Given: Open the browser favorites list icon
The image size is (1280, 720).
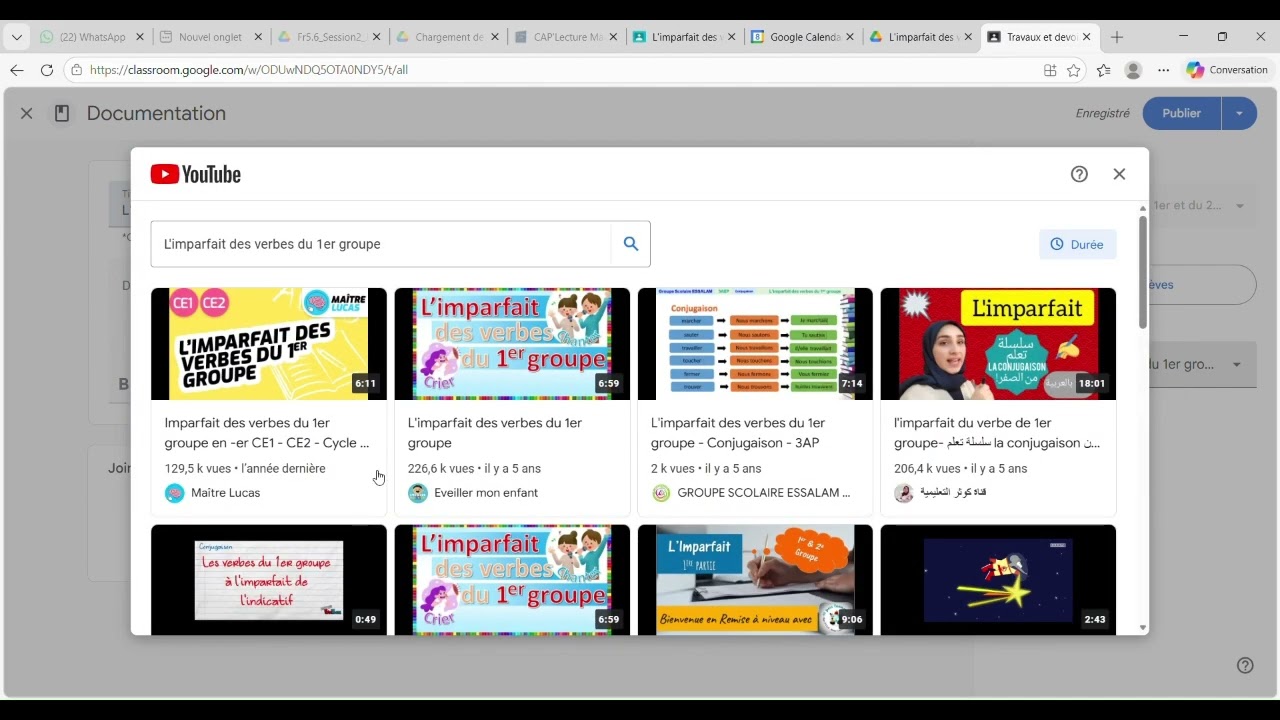Looking at the screenshot, I should click(1103, 70).
